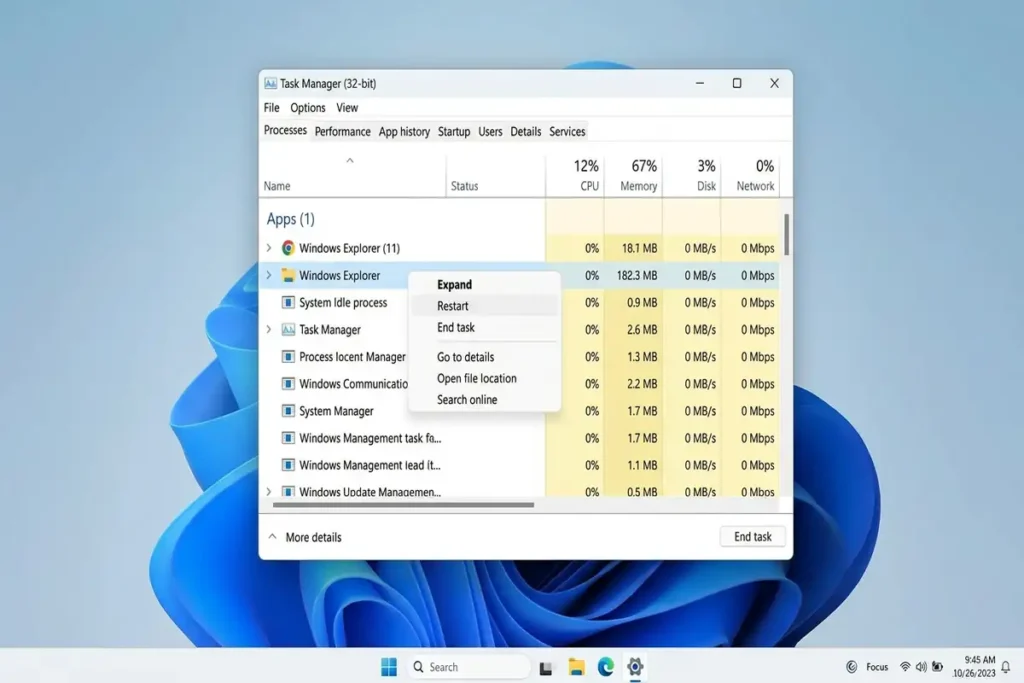This screenshot has width=1024, height=683.
Task: Sort by the Status column header
Action: [x=496, y=175]
